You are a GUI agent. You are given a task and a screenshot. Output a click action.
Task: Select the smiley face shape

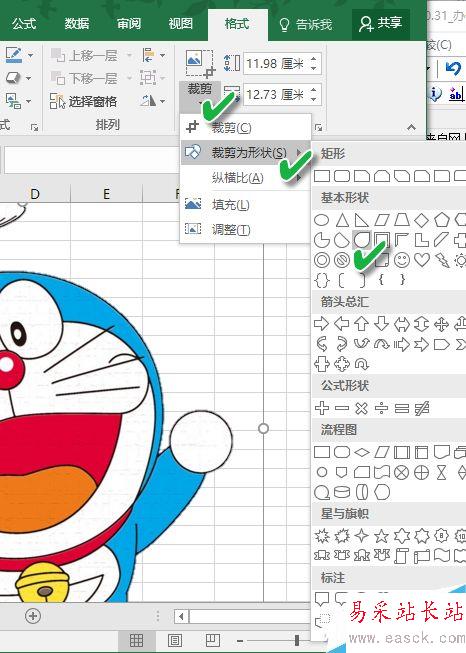(402, 260)
